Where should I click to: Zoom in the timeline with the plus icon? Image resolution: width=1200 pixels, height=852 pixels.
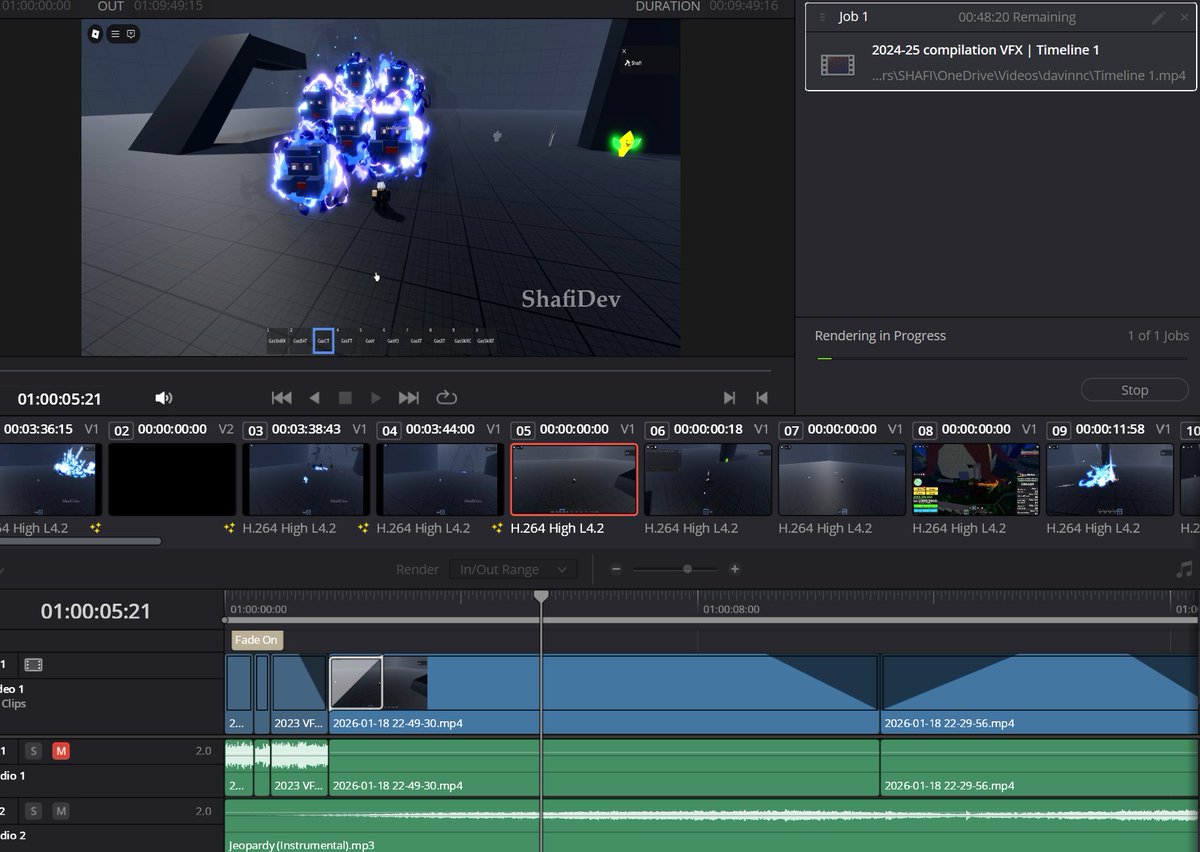[x=735, y=569]
